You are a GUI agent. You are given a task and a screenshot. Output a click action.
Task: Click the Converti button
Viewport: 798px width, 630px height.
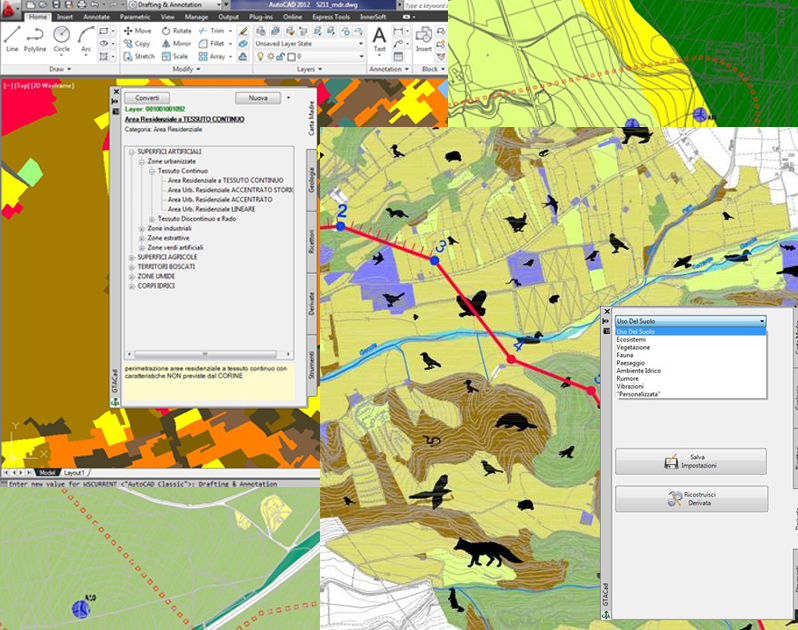tap(147, 98)
